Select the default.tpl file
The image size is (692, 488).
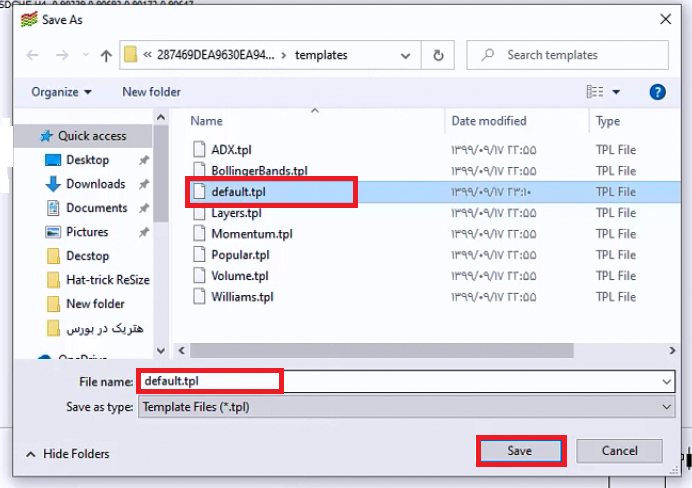click(238, 192)
